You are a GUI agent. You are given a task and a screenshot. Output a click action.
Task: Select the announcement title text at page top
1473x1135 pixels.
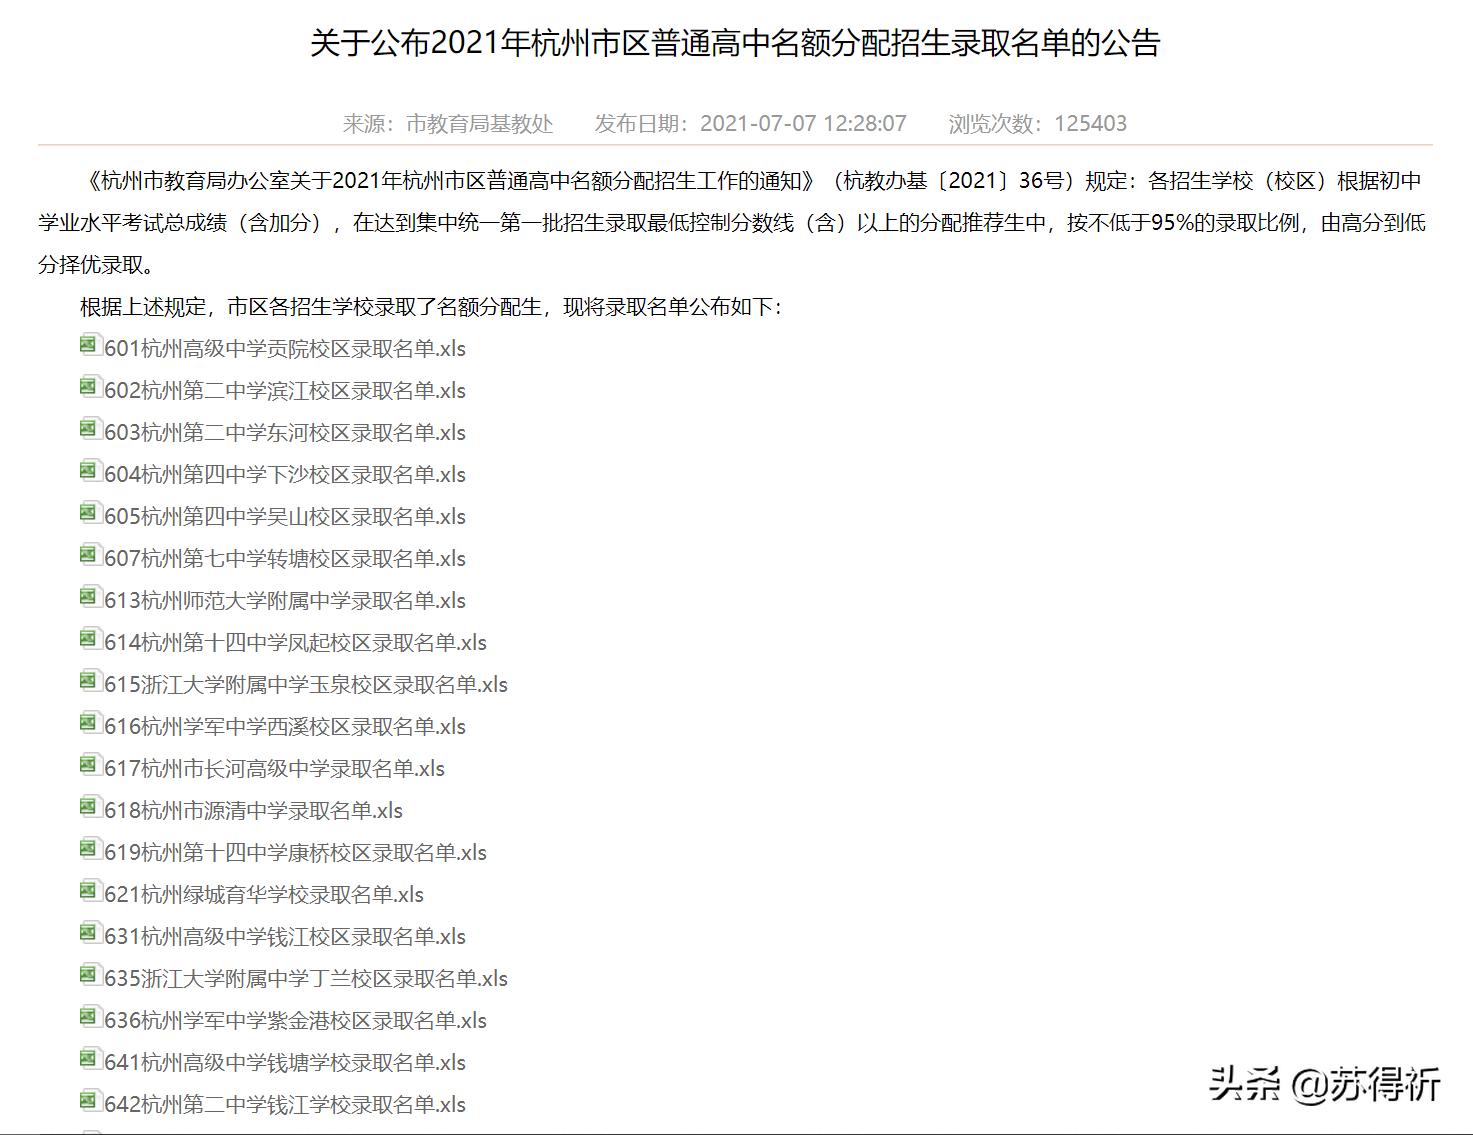[736, 42]
